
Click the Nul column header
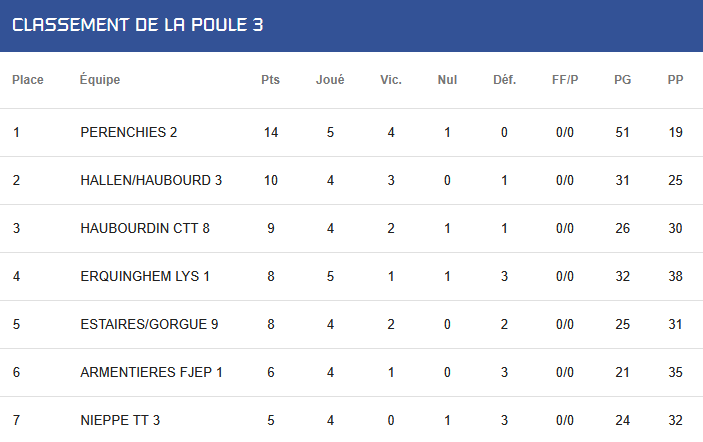point(447,80)
